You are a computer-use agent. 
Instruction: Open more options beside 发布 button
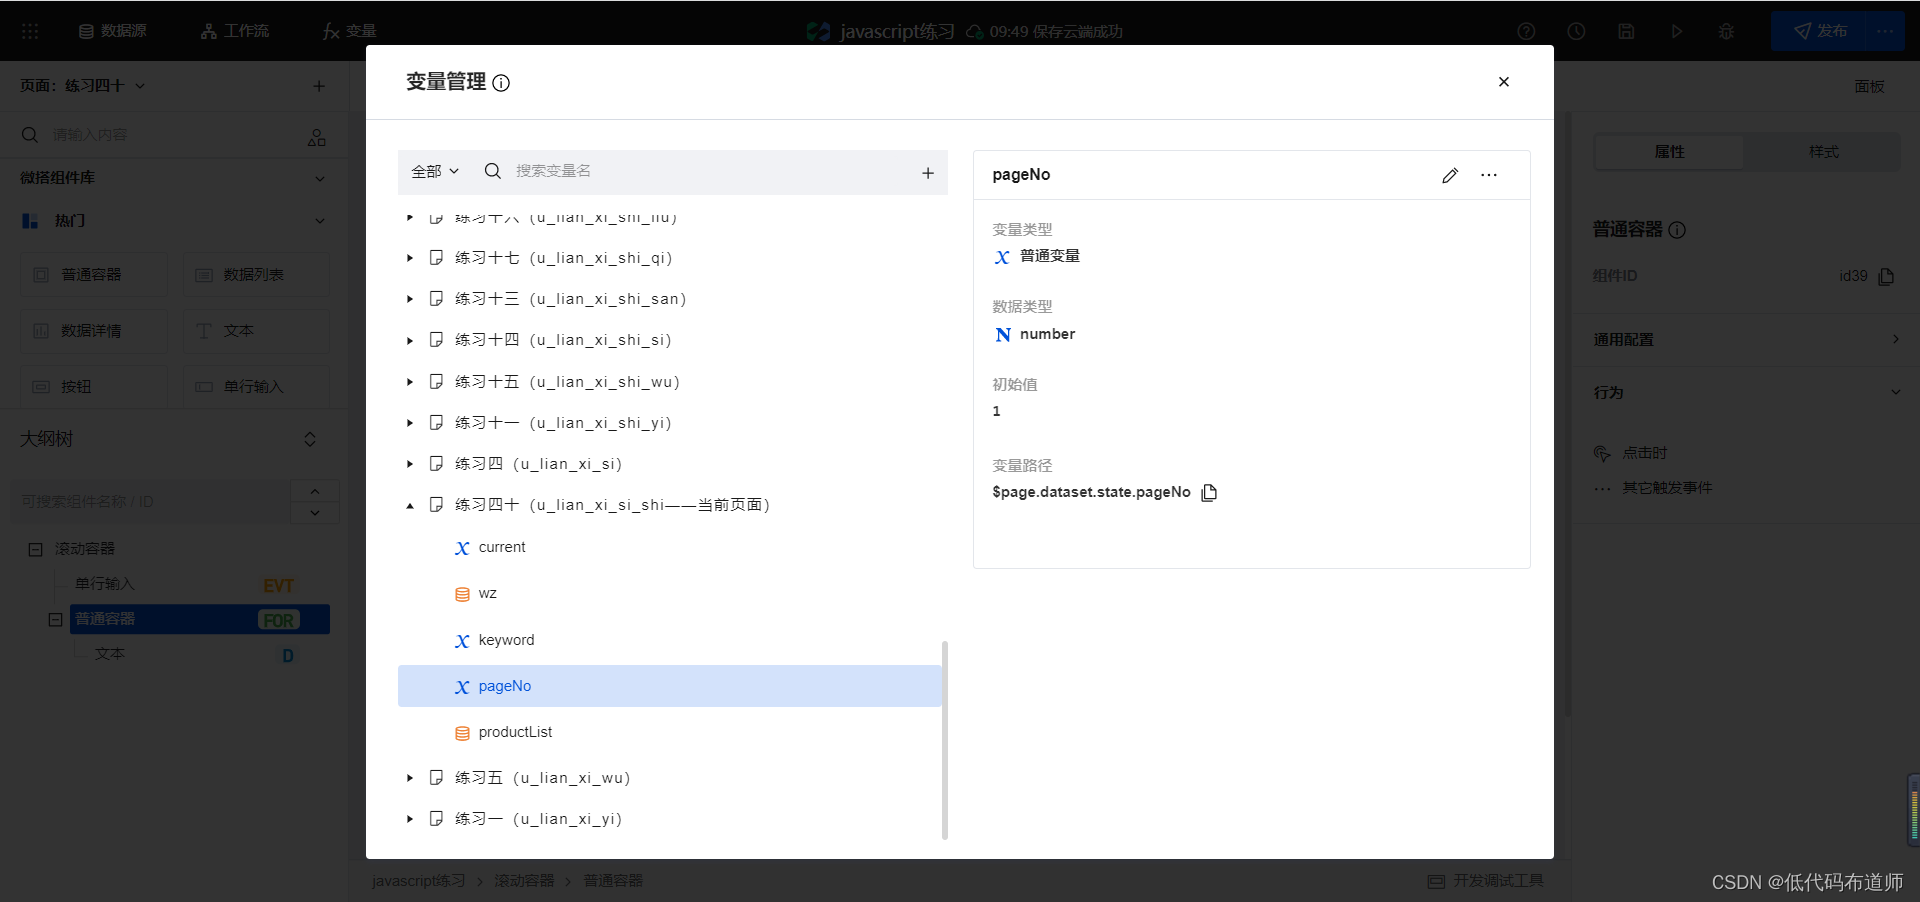[1885, 31]
